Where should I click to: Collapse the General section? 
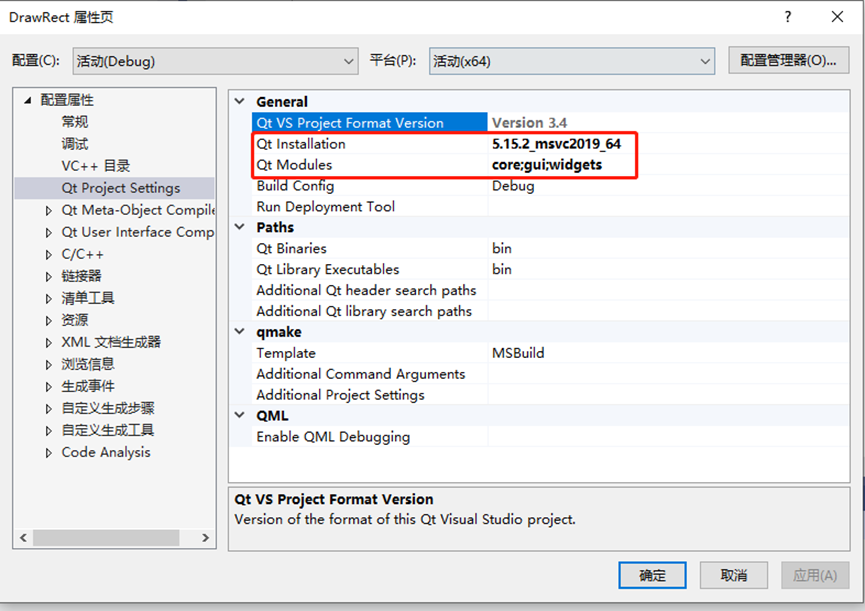click(x=239, y=101)
